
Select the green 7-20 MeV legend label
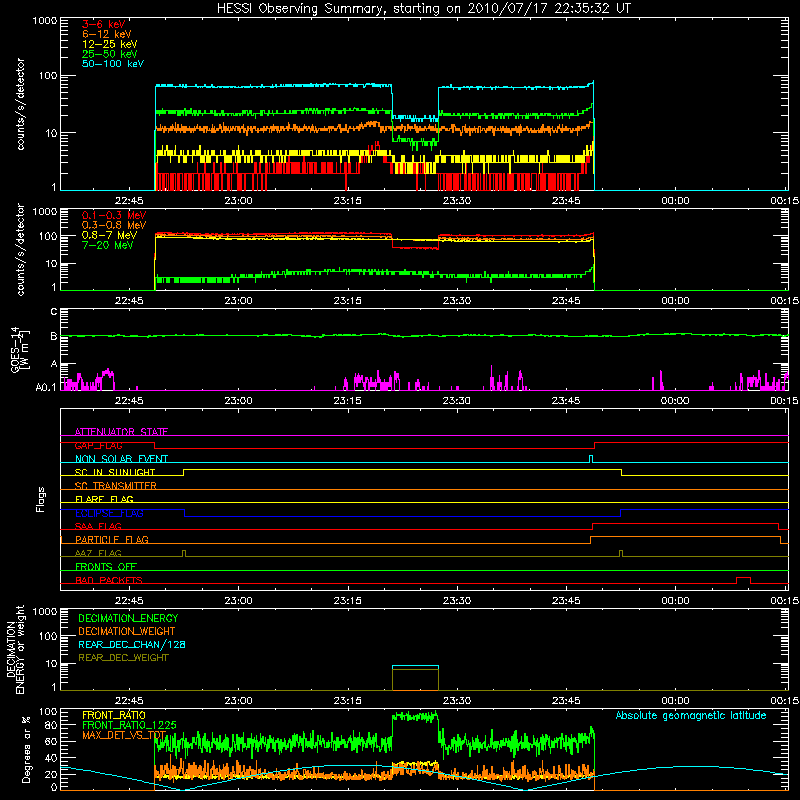tap(107, 245)
